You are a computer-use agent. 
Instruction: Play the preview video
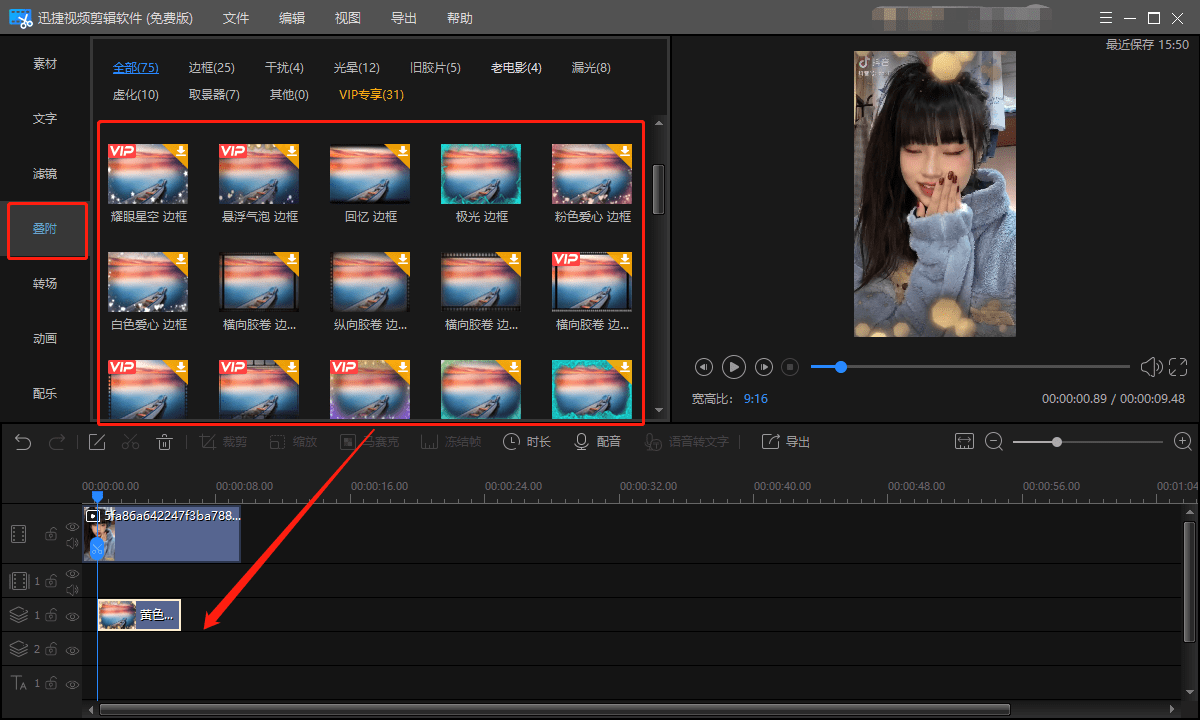(734, 367)
